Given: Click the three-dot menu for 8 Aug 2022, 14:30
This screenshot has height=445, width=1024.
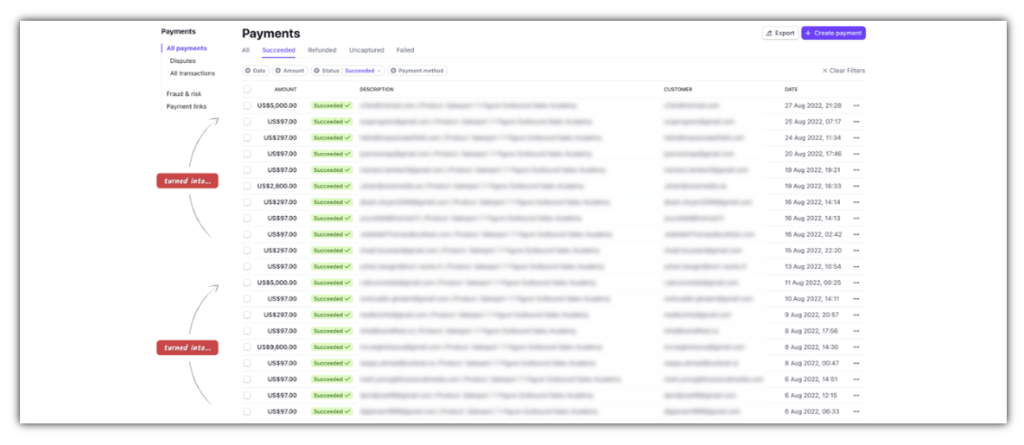Looking at the screenshot, I should click(x=856, y=347).
